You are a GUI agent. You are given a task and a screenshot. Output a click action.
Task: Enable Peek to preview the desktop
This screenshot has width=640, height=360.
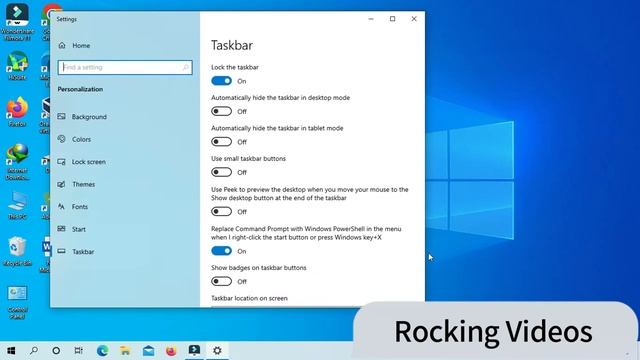[x=222, y=211]
